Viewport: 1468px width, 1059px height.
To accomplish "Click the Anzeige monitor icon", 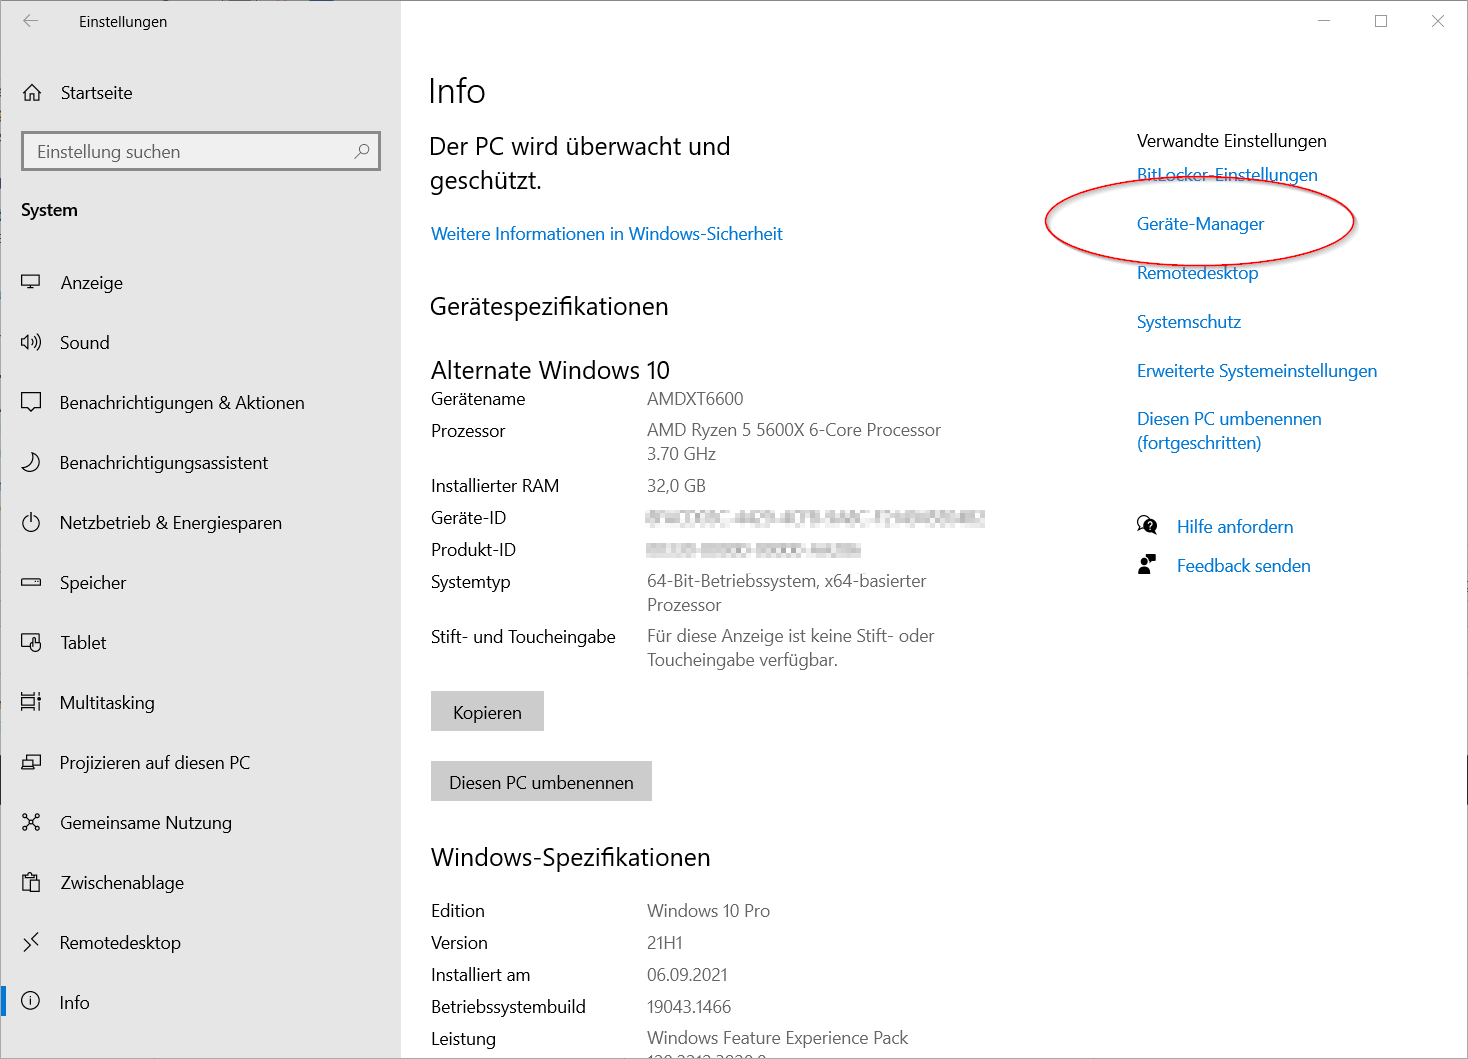I will tap(31, 283).
